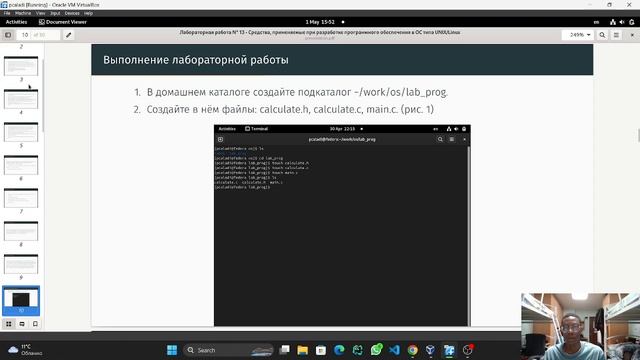Select highlighted page 10 thumbnail
The height and width of the screenshot is (360, 640).
21,300
